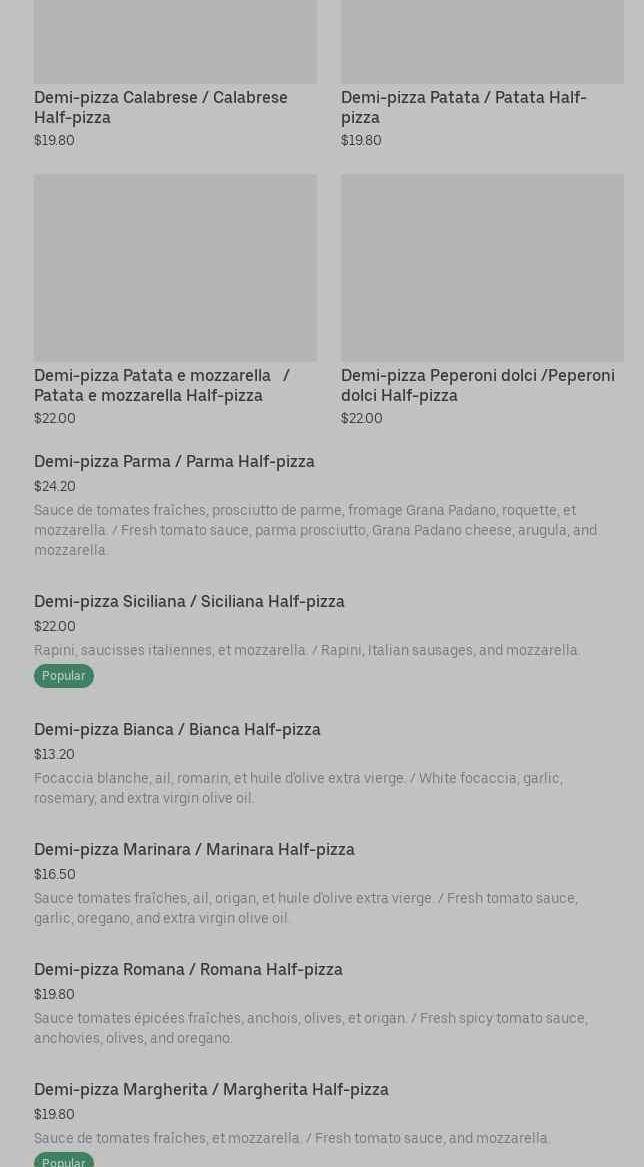Click the Popular badge under Siciliana
644x1167 pixels.
point(64,676)
